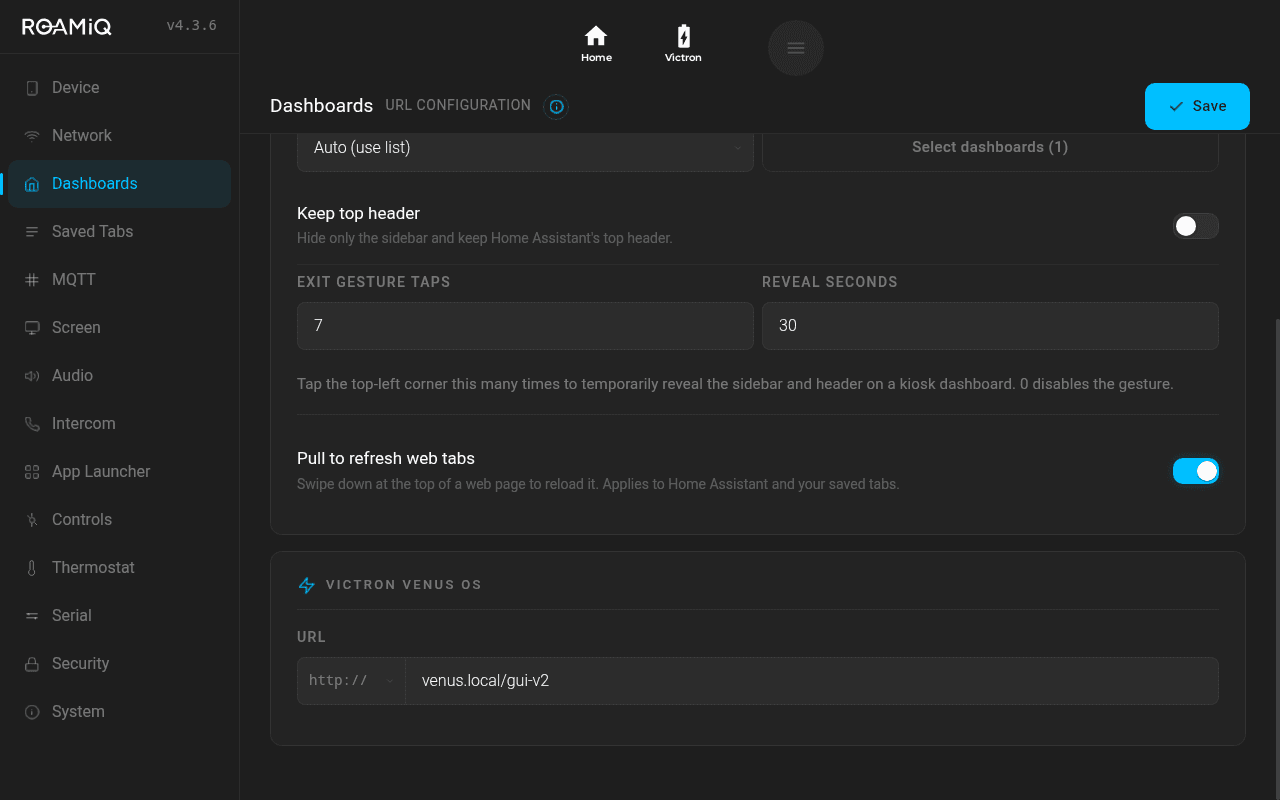This screenshot has width=1280, height=800.
Task: Click the Serial arrows icon
Action: coord(32,616)
